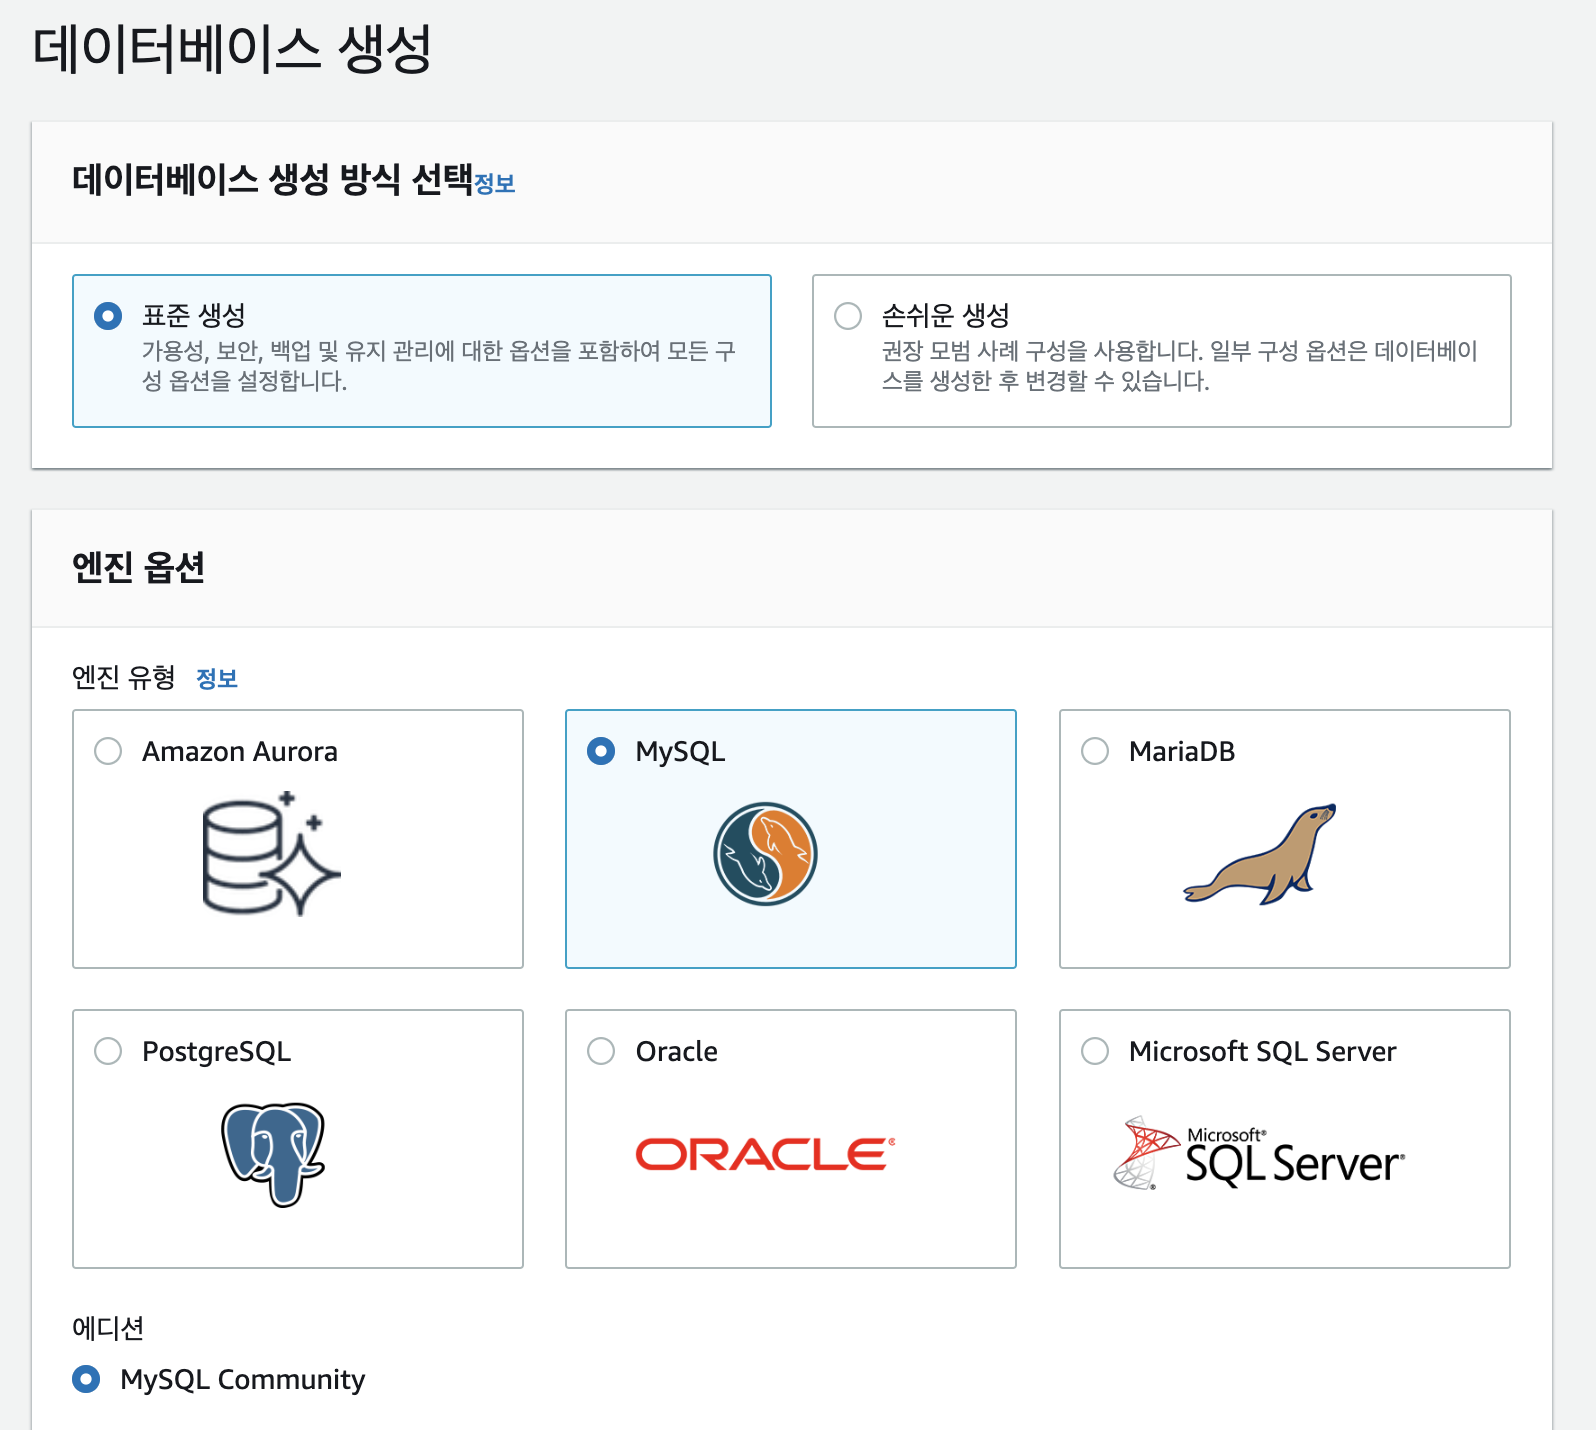Screen dimensions: 1596x1430
Task: Choose the Amazon Aurora engine radio button
Action: [108, 751]
